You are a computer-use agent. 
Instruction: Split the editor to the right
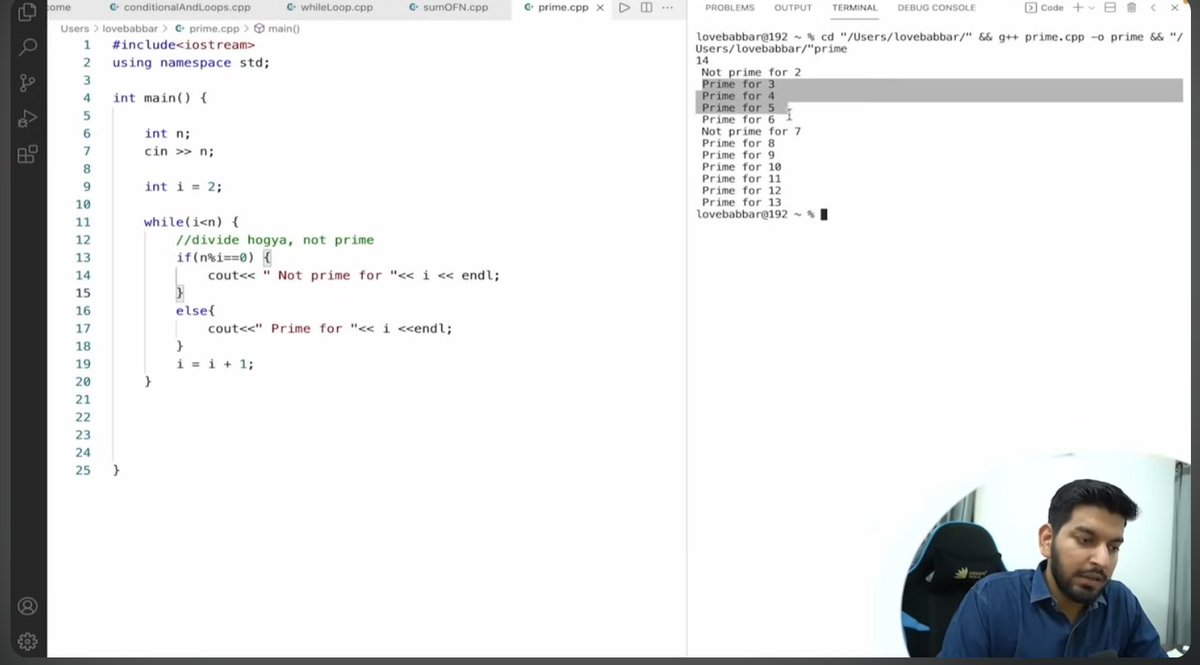646,8
